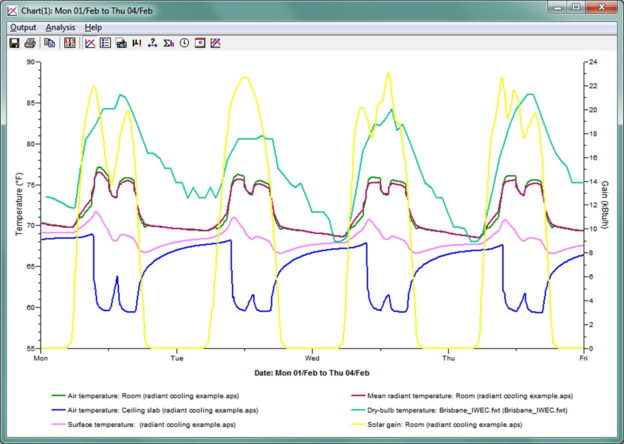
Task: Click the Print icon in toolbar
Action: point(30,44)
